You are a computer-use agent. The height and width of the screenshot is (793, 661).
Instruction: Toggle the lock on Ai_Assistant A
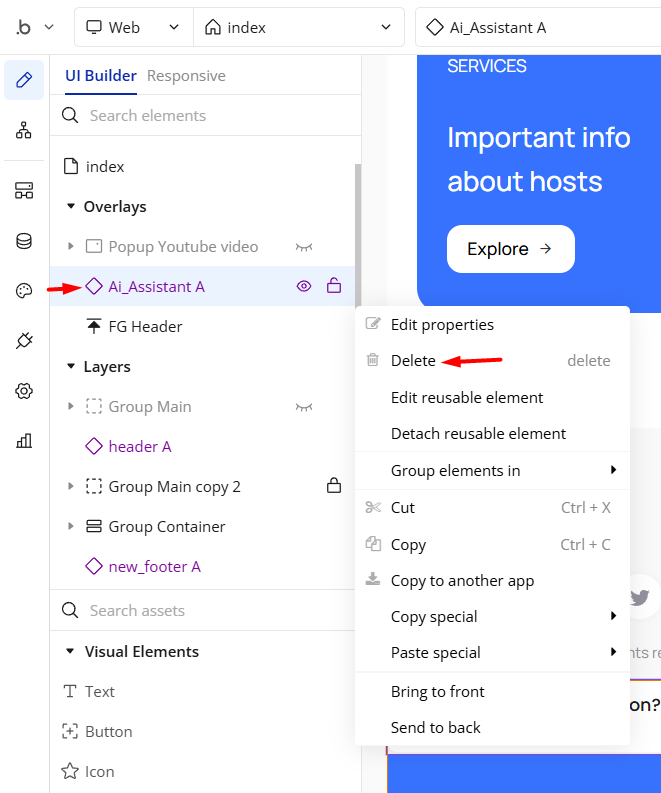pyautogui.click(x=334, y=286)
